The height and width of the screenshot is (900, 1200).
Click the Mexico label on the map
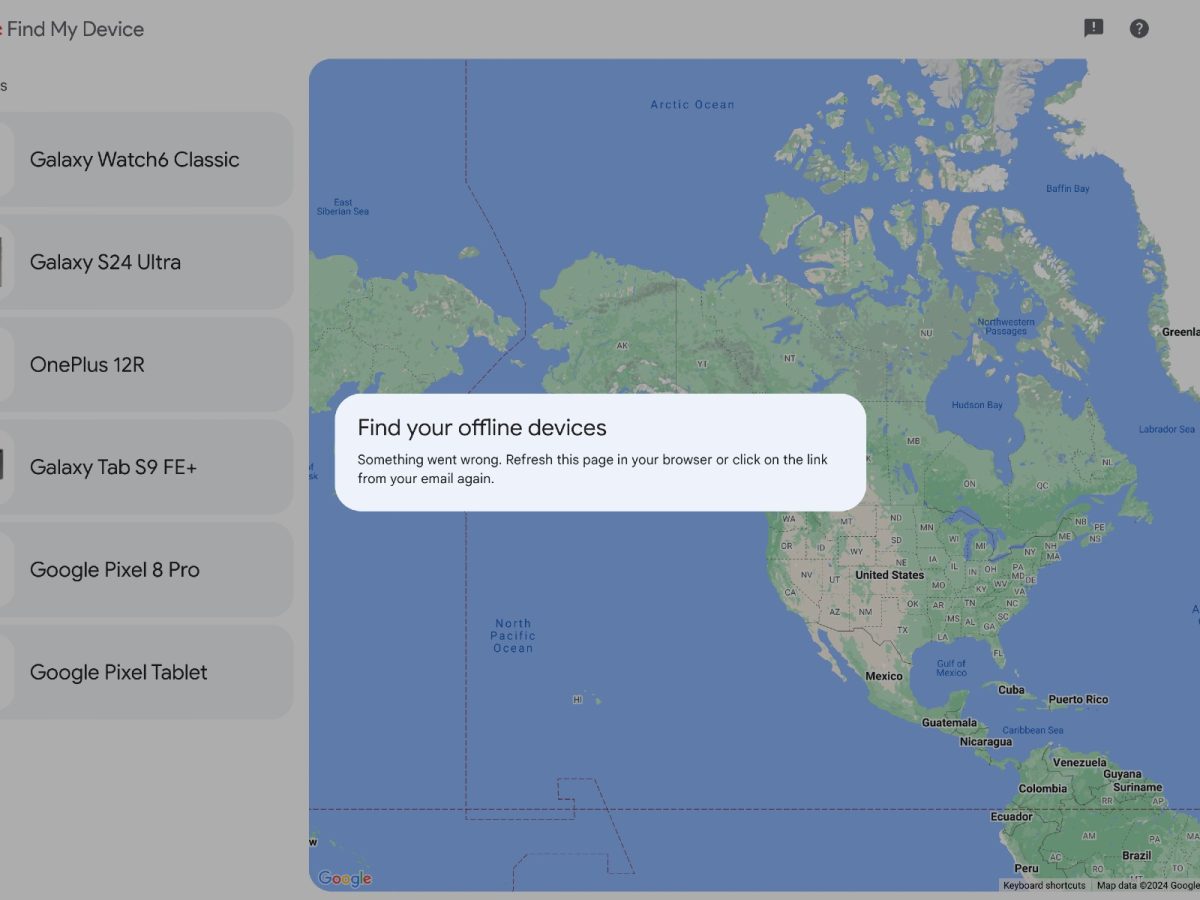coord(883,676)
